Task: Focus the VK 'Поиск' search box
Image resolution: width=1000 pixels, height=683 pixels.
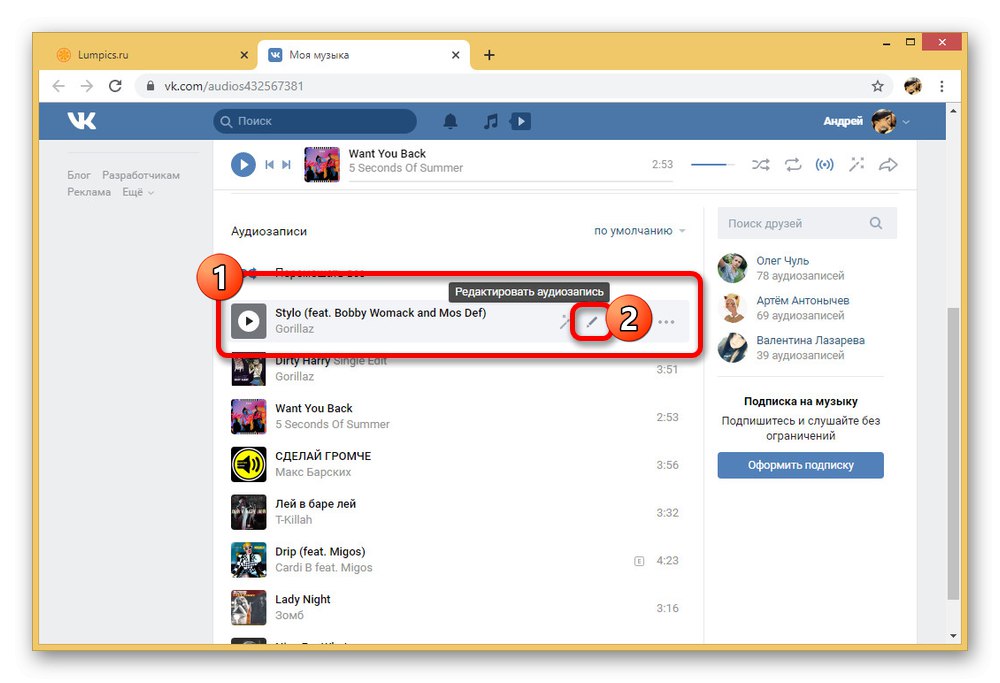Action: [x=315, y=121]
